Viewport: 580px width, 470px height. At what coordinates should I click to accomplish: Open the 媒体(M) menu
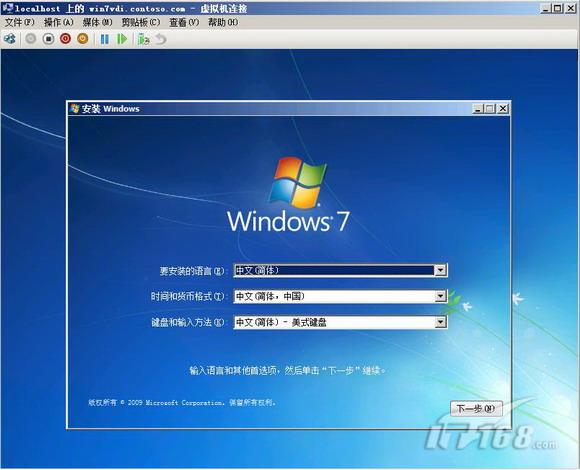97,22
